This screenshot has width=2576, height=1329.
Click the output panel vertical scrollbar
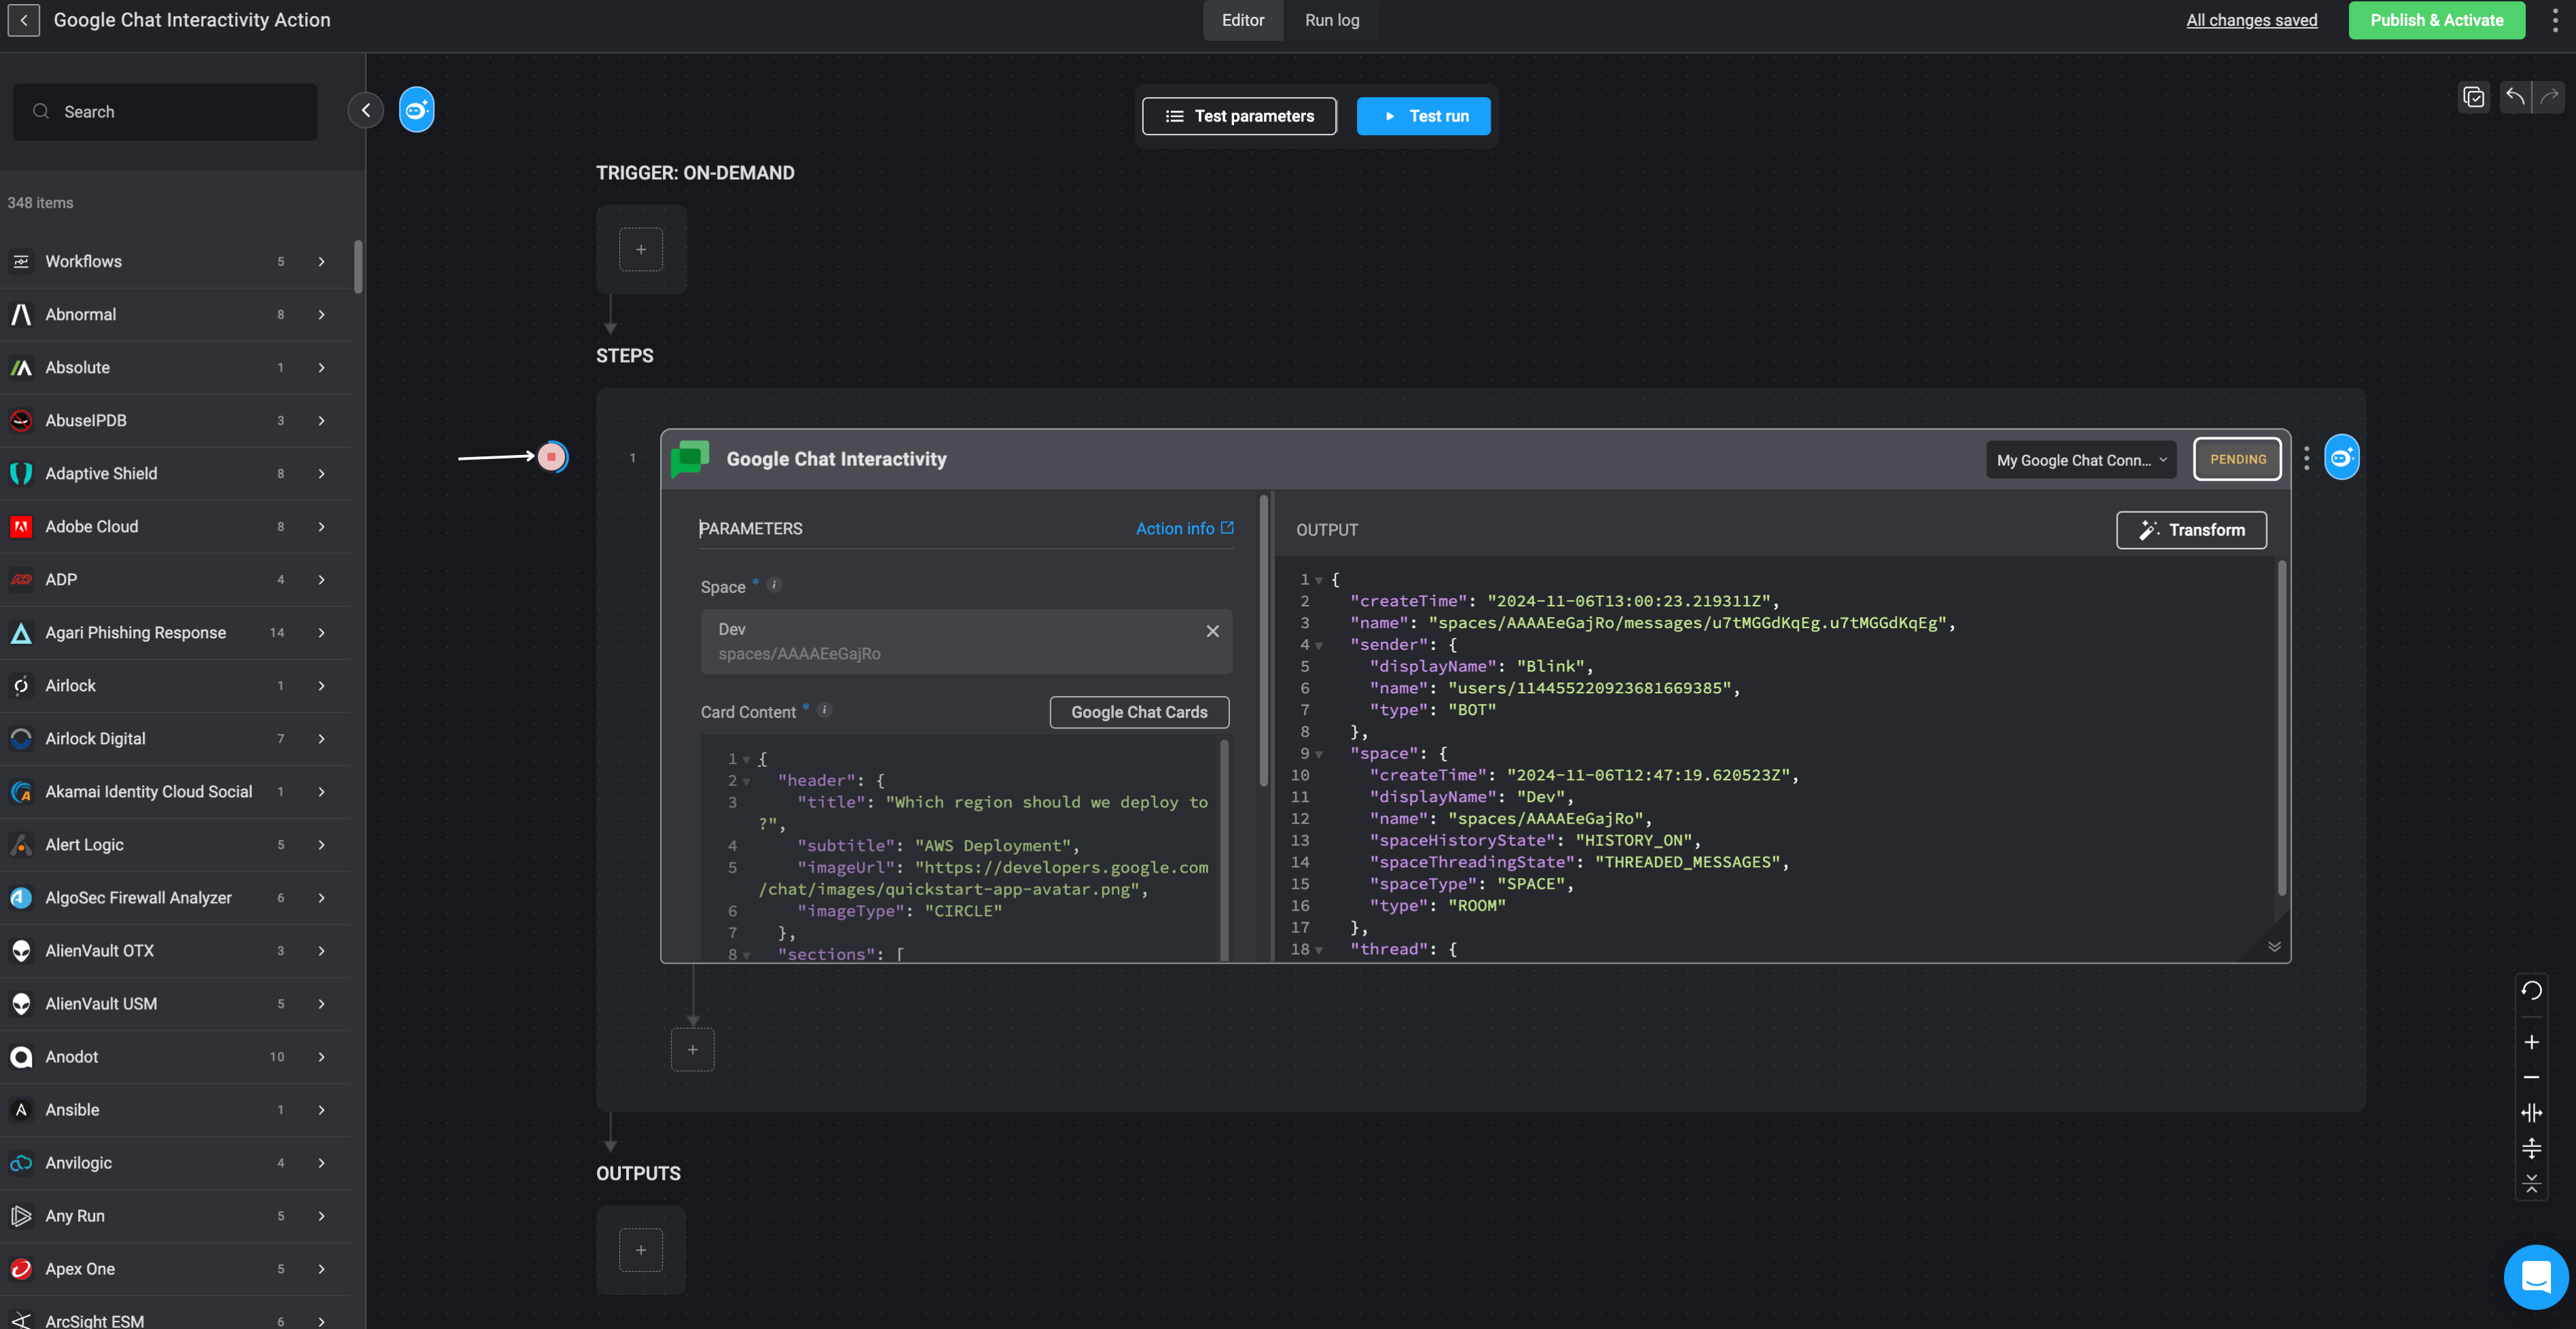coord(2281,728)
